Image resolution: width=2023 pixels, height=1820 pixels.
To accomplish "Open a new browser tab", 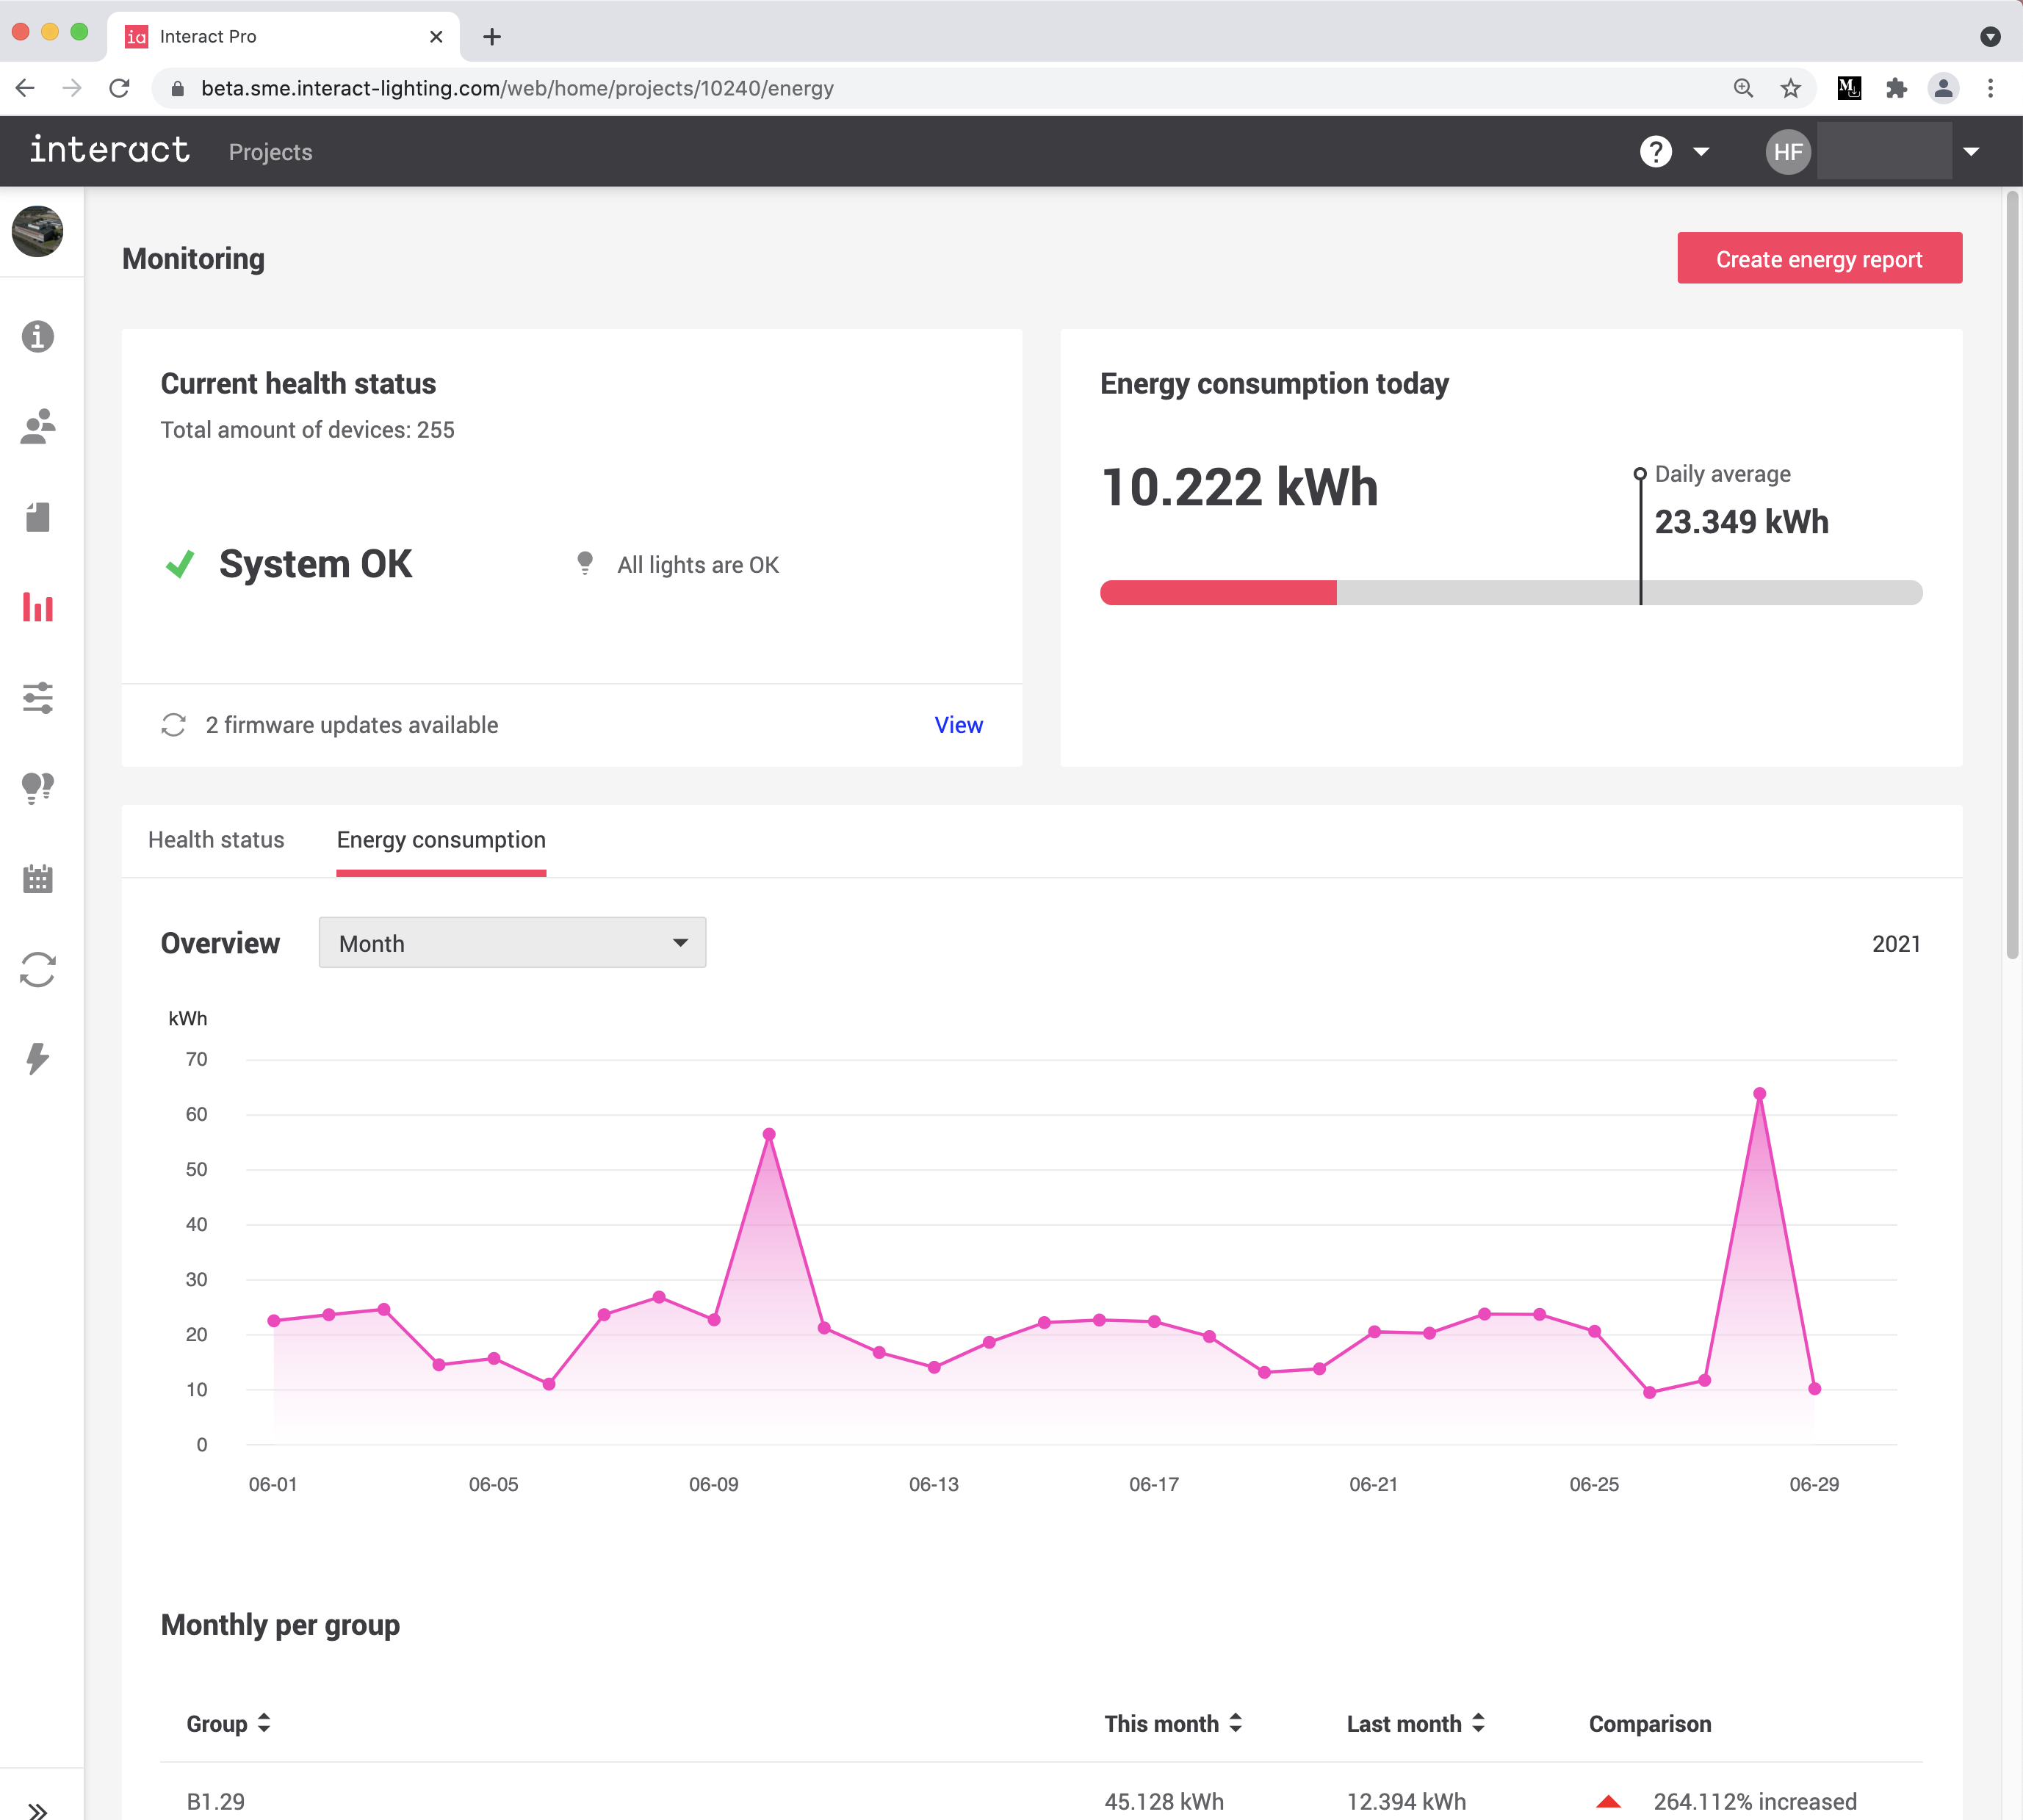I will click(x=492, y=37).
